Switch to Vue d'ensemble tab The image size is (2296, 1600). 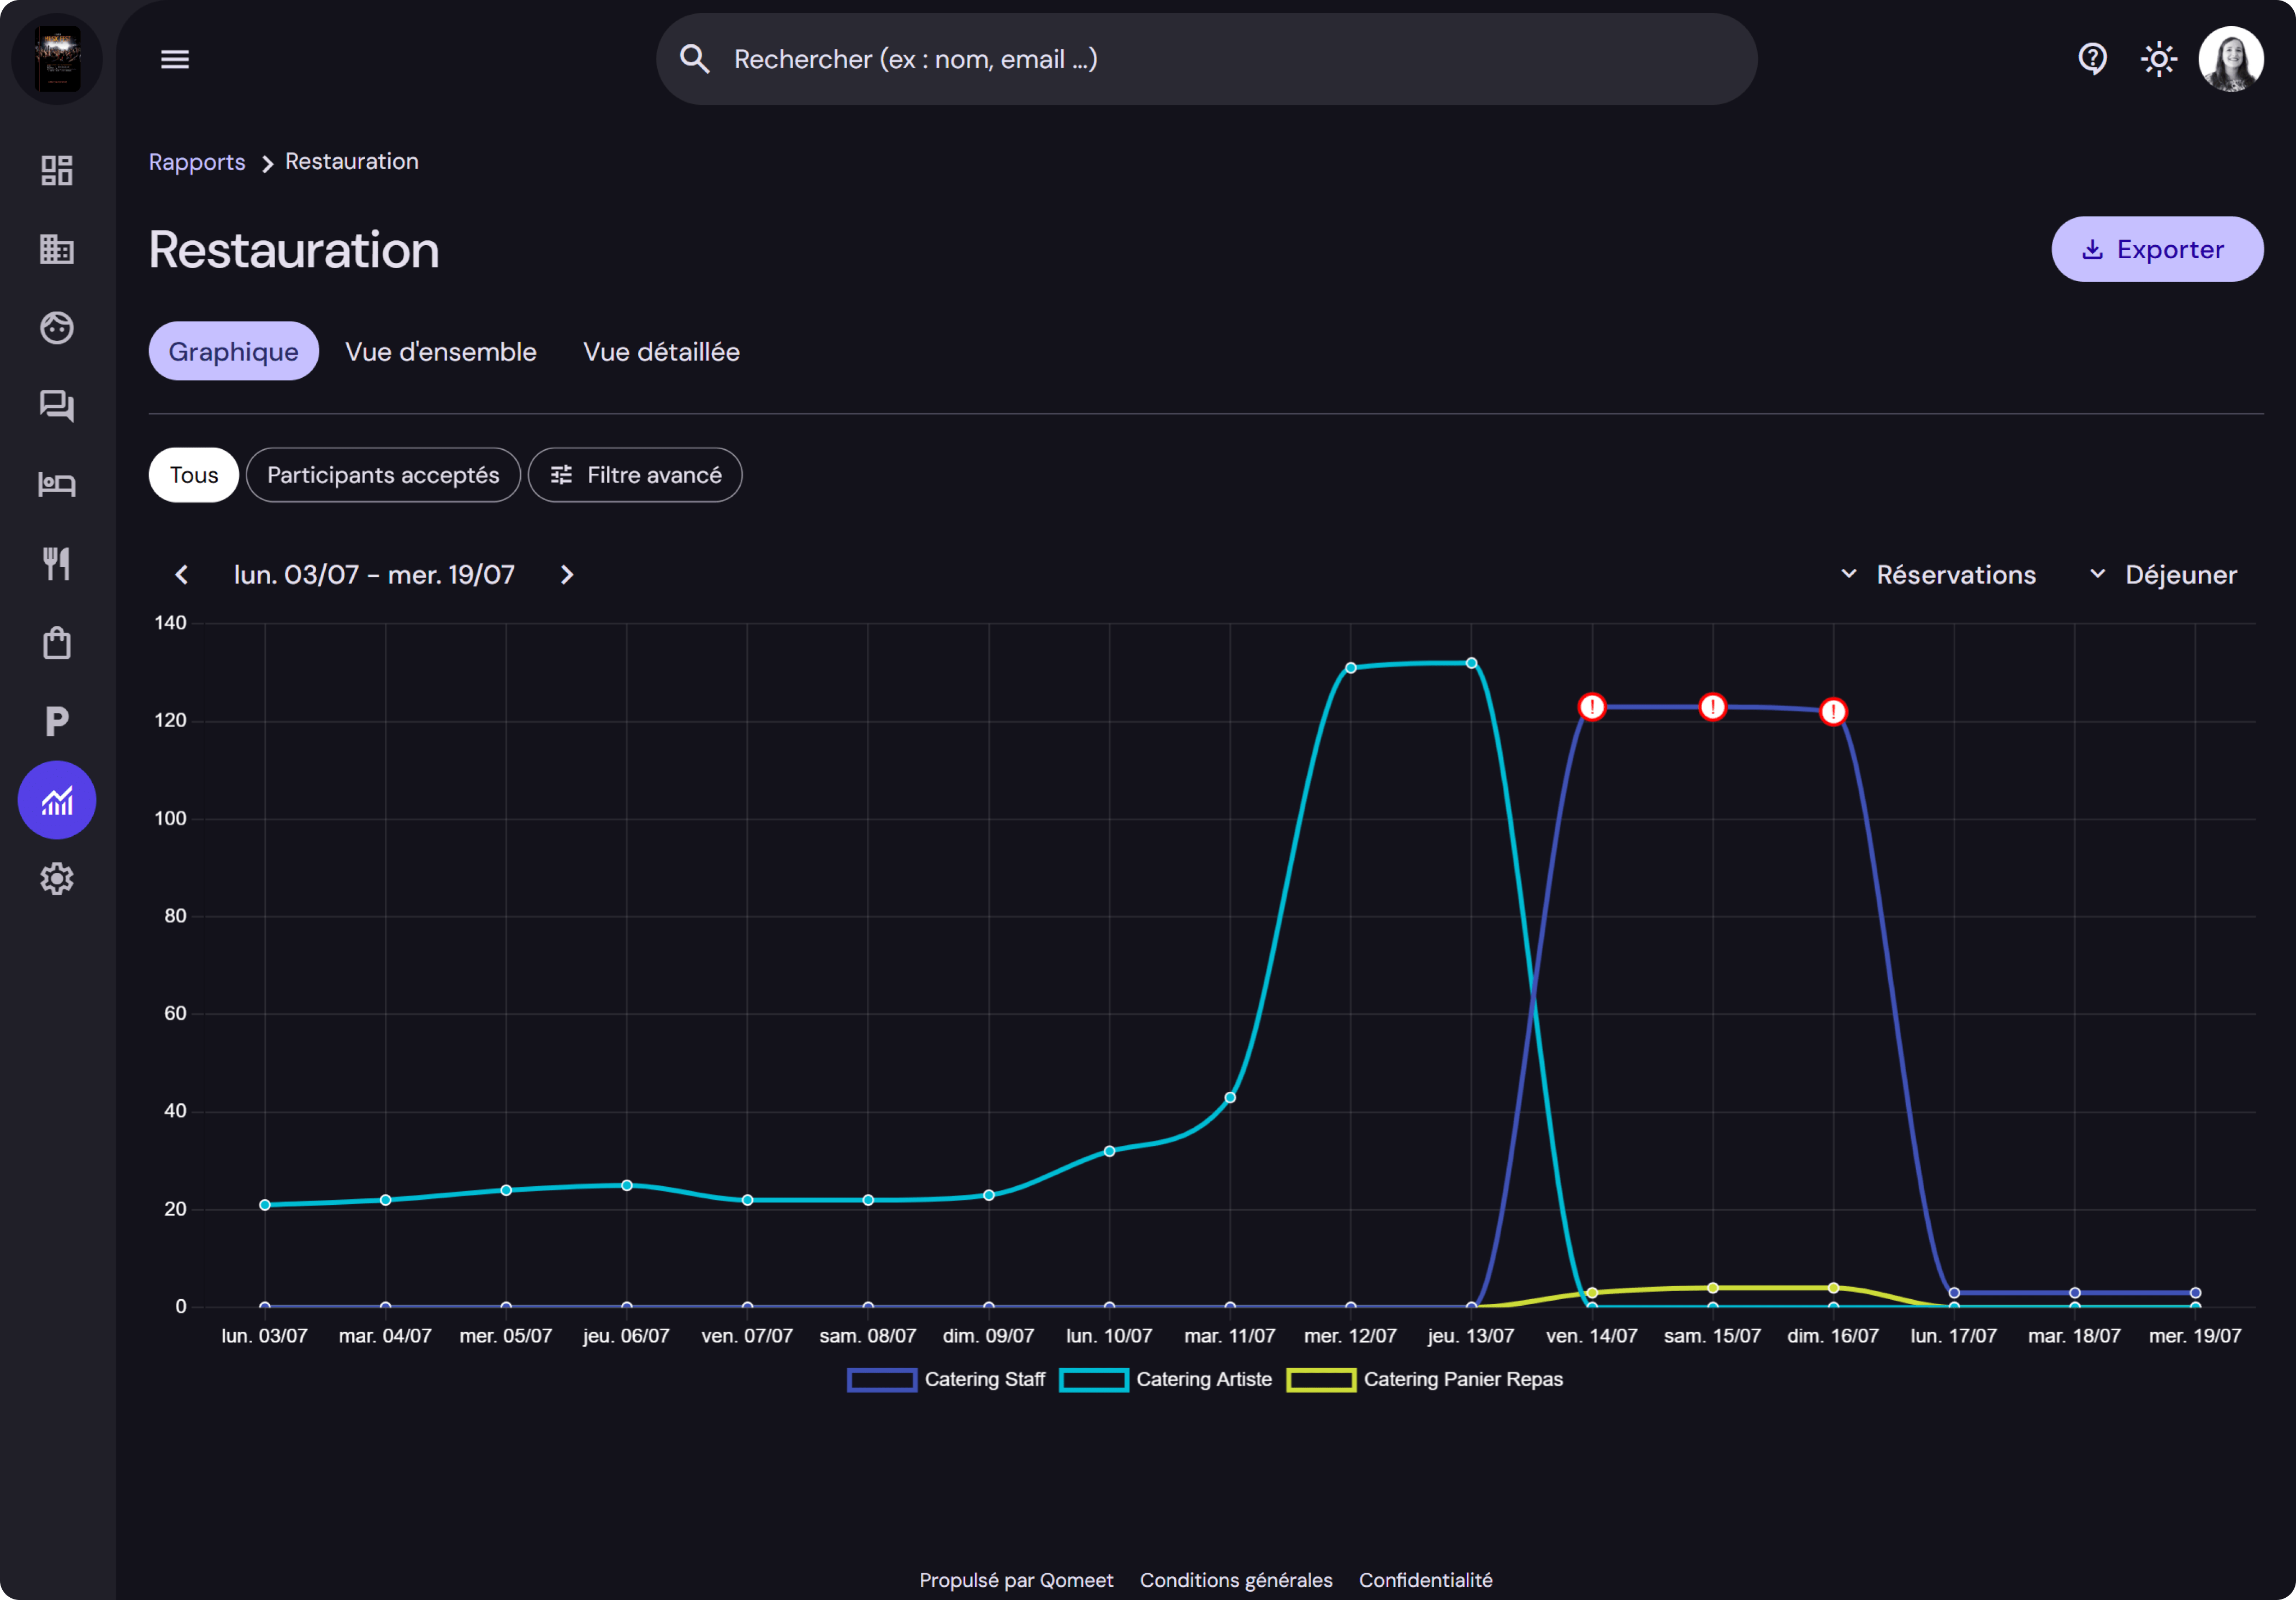(x=441, y=352)
